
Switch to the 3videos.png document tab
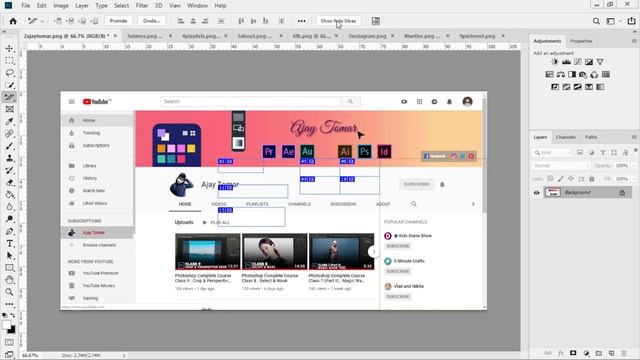145,36
